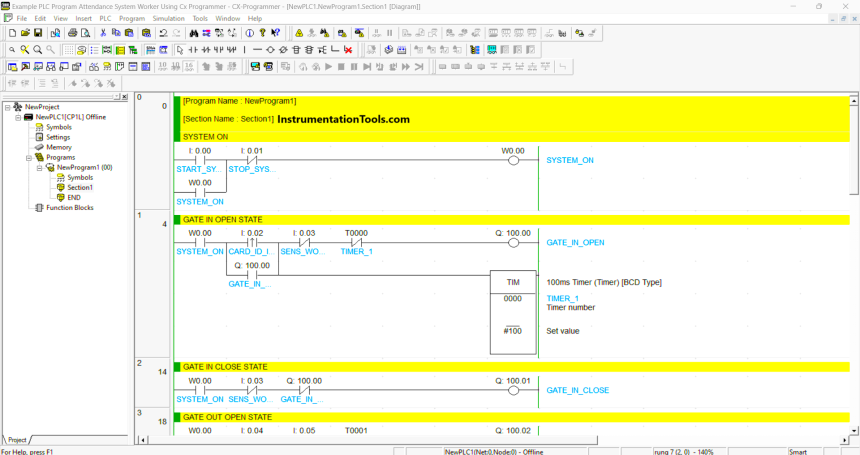Viewport: 860px width, 455px height.
Task: Click the Print icon in toolbar
Action: pyautogui.click(x=72, y=33)
